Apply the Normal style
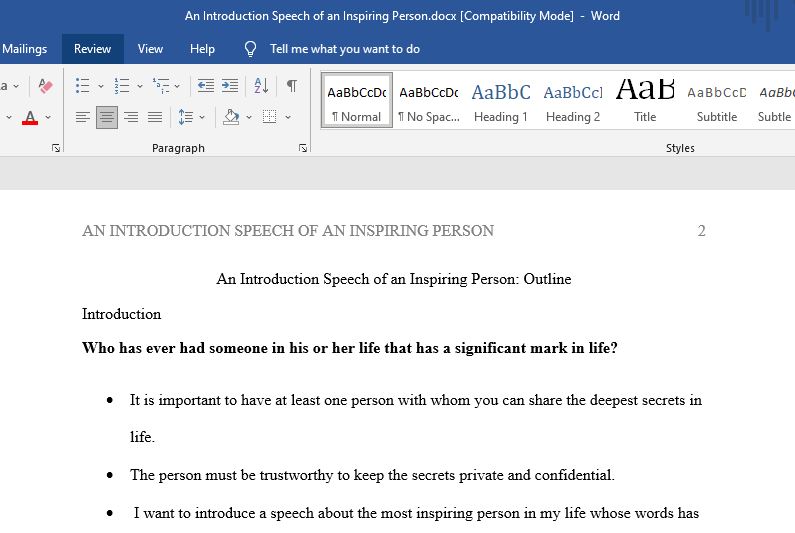795x533 pixels. 356,100
